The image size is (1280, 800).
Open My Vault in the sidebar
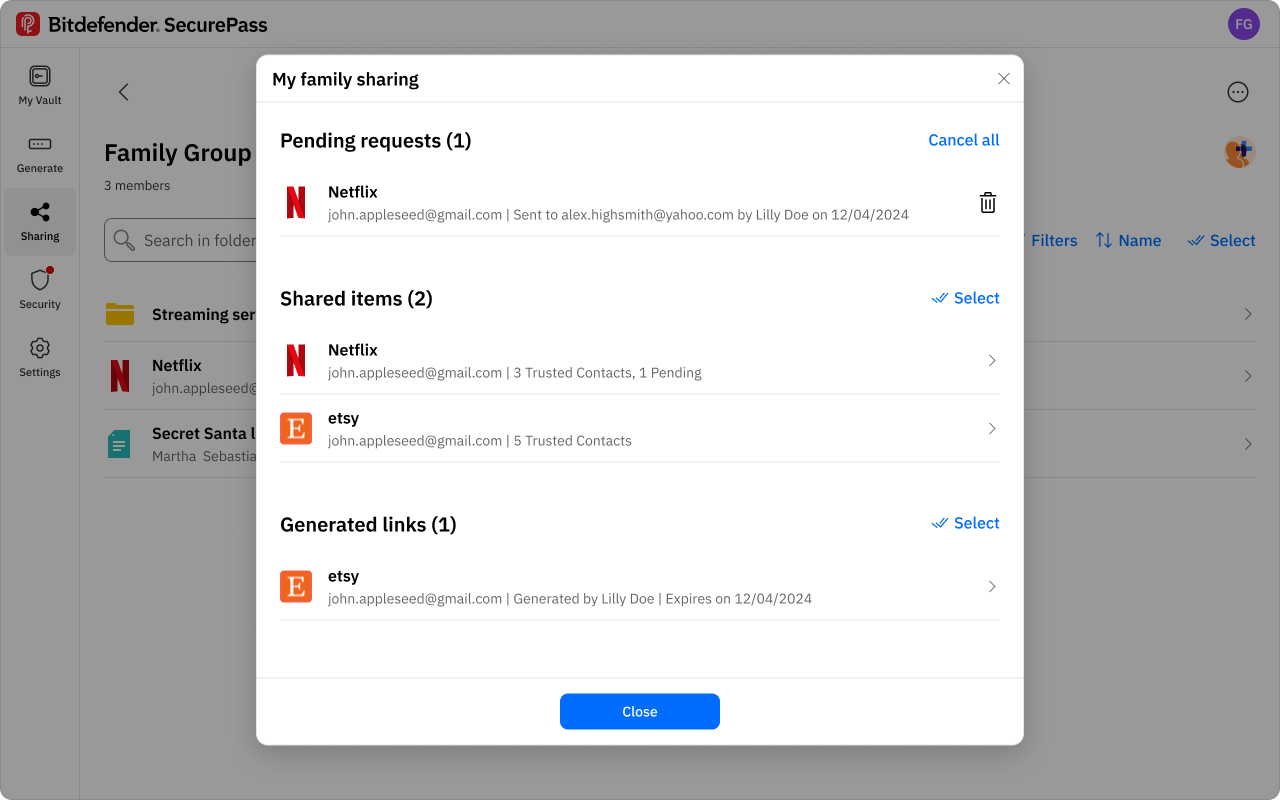[x=40, y=85]
